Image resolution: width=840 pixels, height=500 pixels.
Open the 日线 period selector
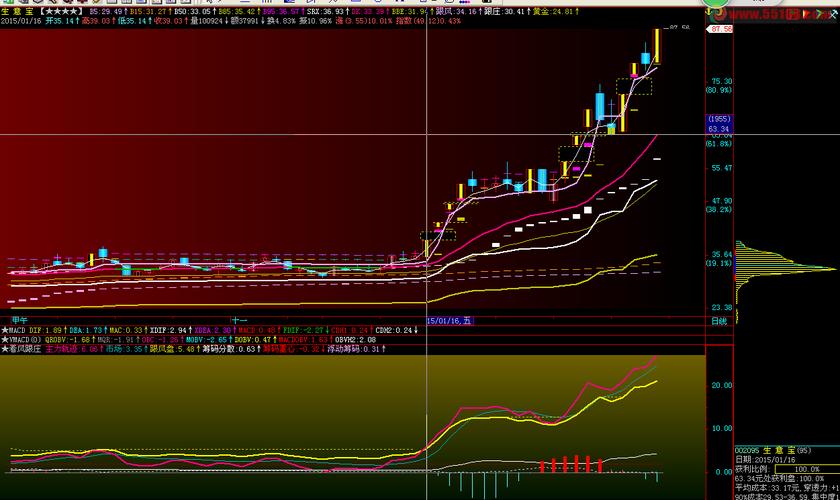[x=719, y=320]
